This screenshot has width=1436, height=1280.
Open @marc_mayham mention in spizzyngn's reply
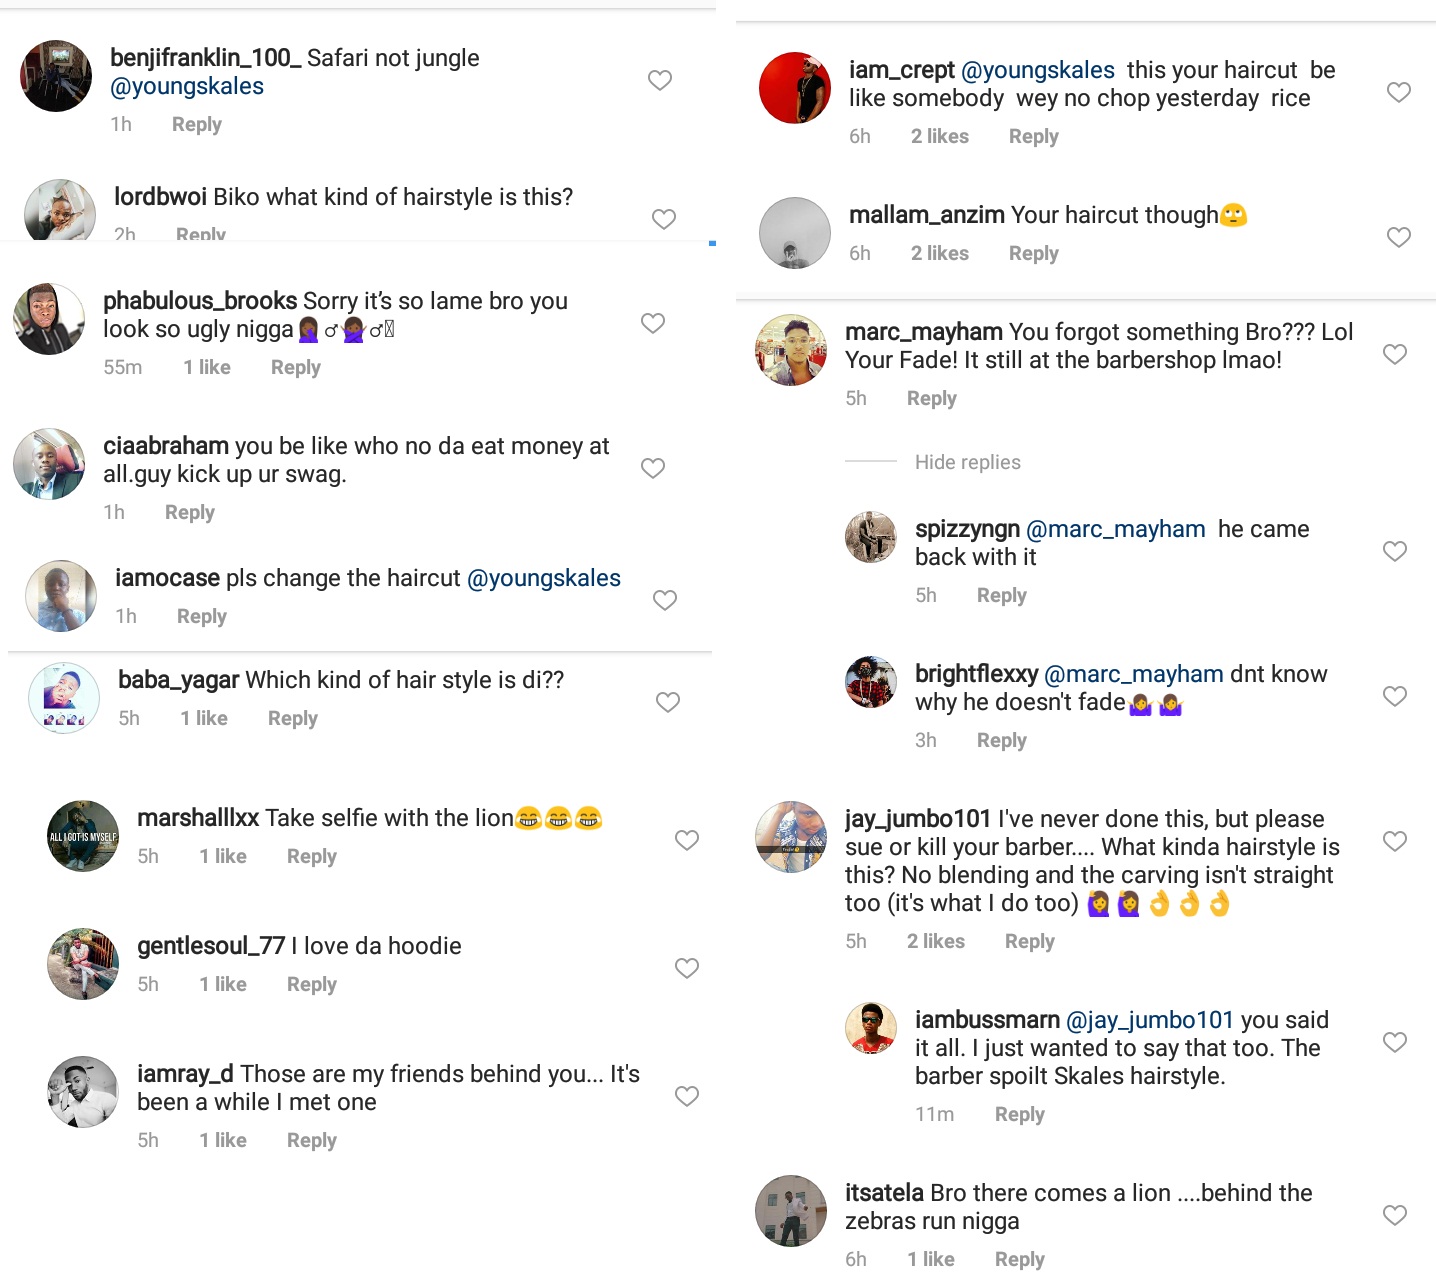[x=1116, y=529]
